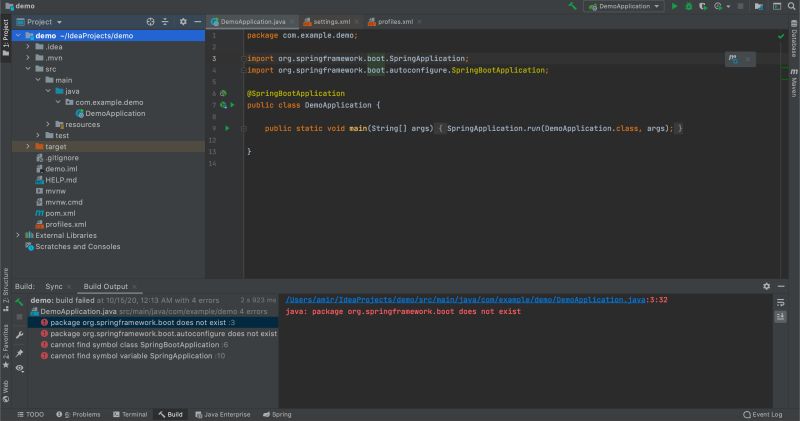This screenshot has width=800, height=421.
Task: Open the Project view mode dropdown
Action: [39, 22]
